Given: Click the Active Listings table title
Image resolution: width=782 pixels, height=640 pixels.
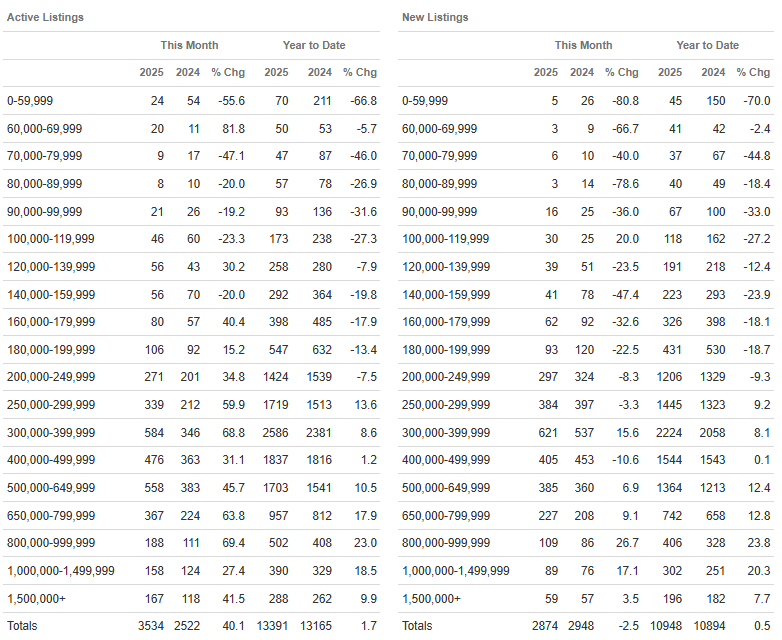Looking at the screenshot, I should click(45, 17).
